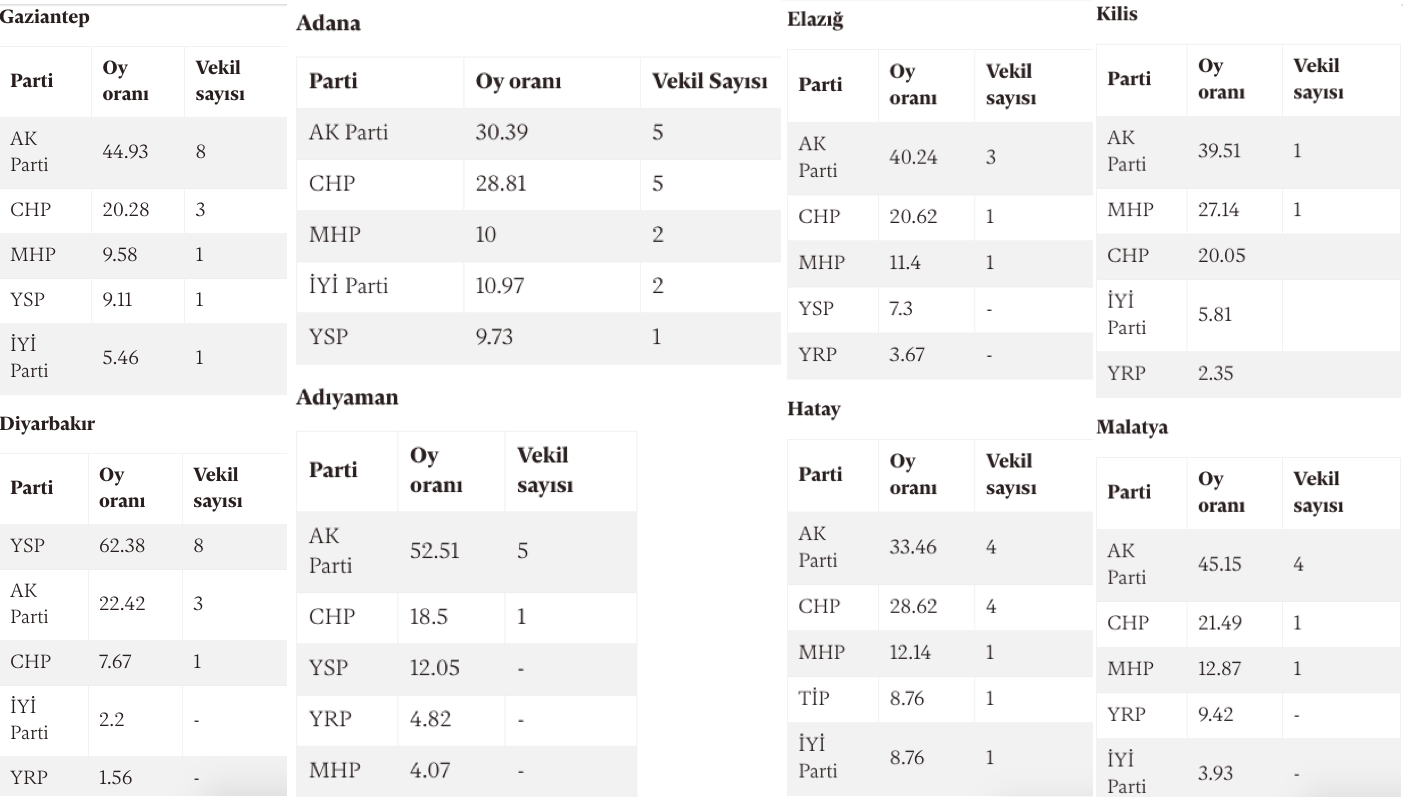Select the Adıyaman heading text
The image size is (1403, 797).
pyautogui.click(x=347, y=397)
